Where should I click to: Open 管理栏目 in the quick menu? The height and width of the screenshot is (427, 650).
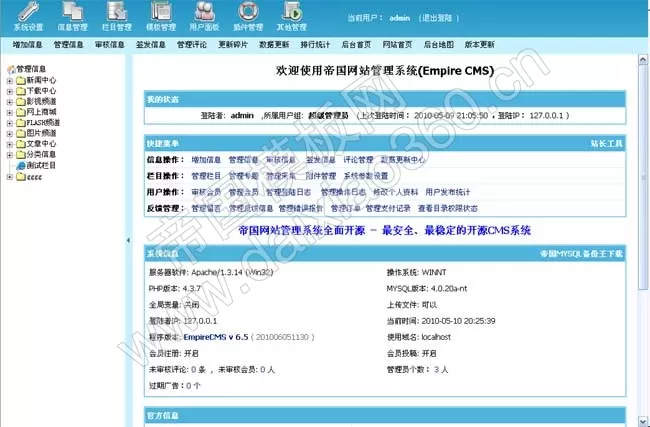(x=206, y=176)
